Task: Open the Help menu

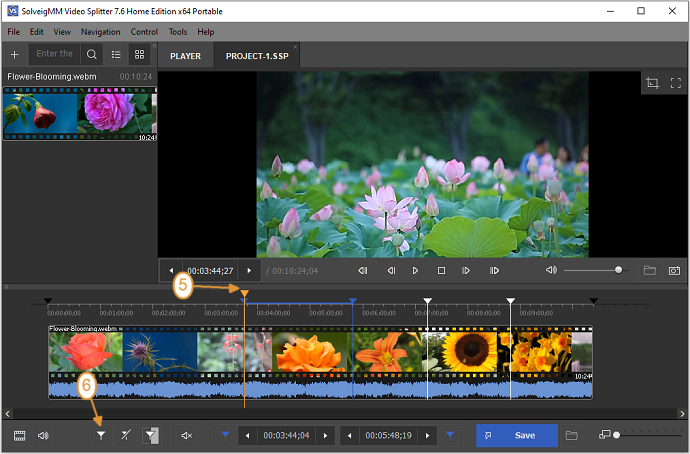Action: (206, 32)
